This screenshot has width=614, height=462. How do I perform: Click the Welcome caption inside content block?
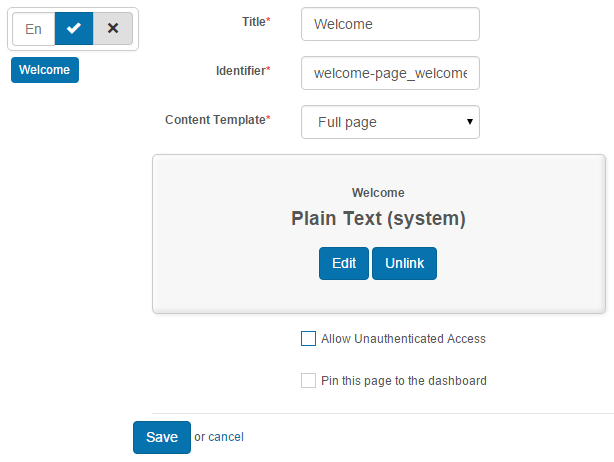378,192
